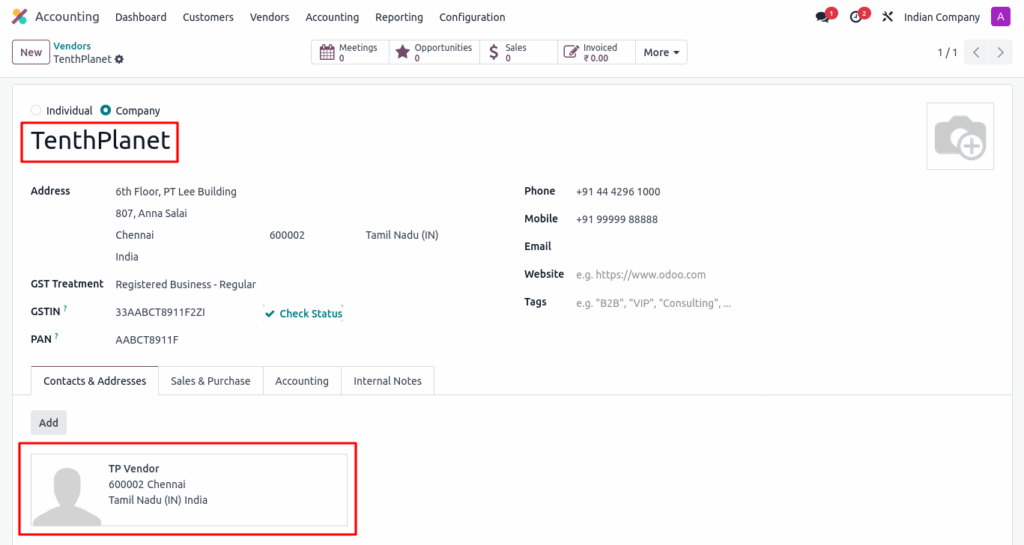Click the PAN help question mark
The width and height of the screenshot is (1024, 545).
56,337
